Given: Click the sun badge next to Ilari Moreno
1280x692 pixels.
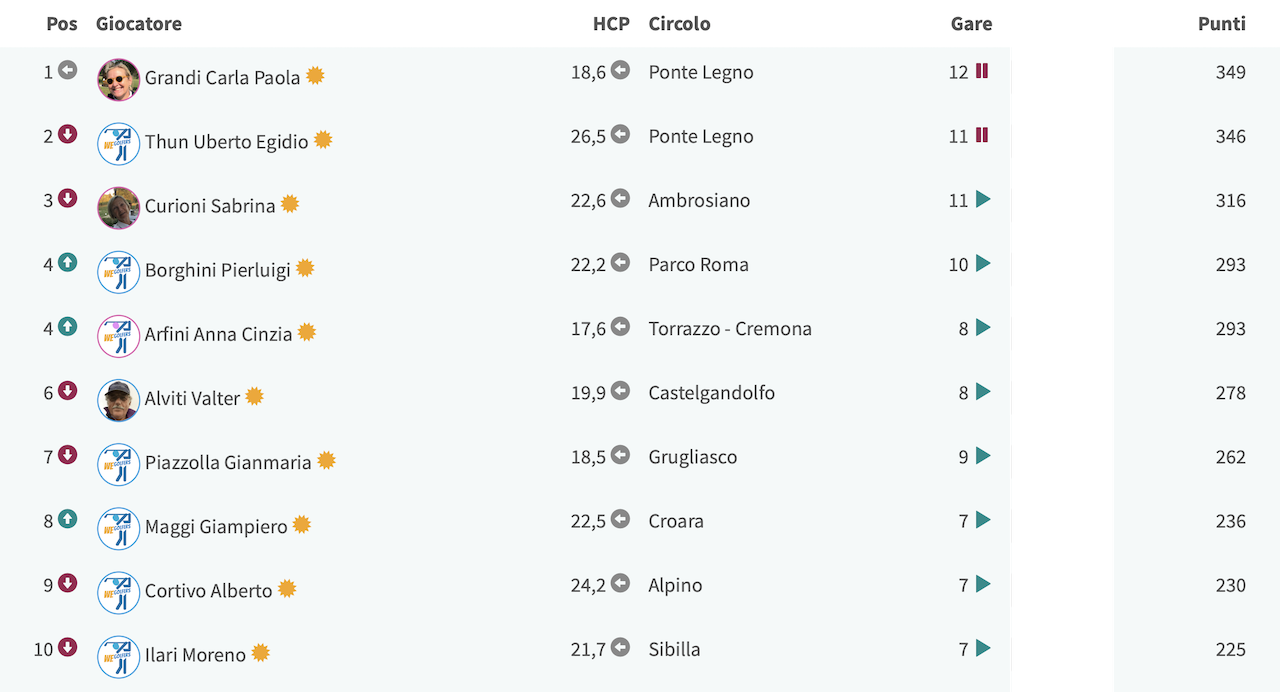Looking at the screenshot, I should [x=260, y=653].
